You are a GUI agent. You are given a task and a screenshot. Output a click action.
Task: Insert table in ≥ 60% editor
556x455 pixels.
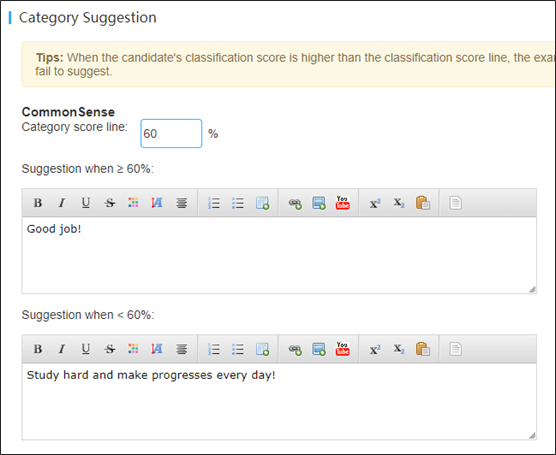[262, 203]
